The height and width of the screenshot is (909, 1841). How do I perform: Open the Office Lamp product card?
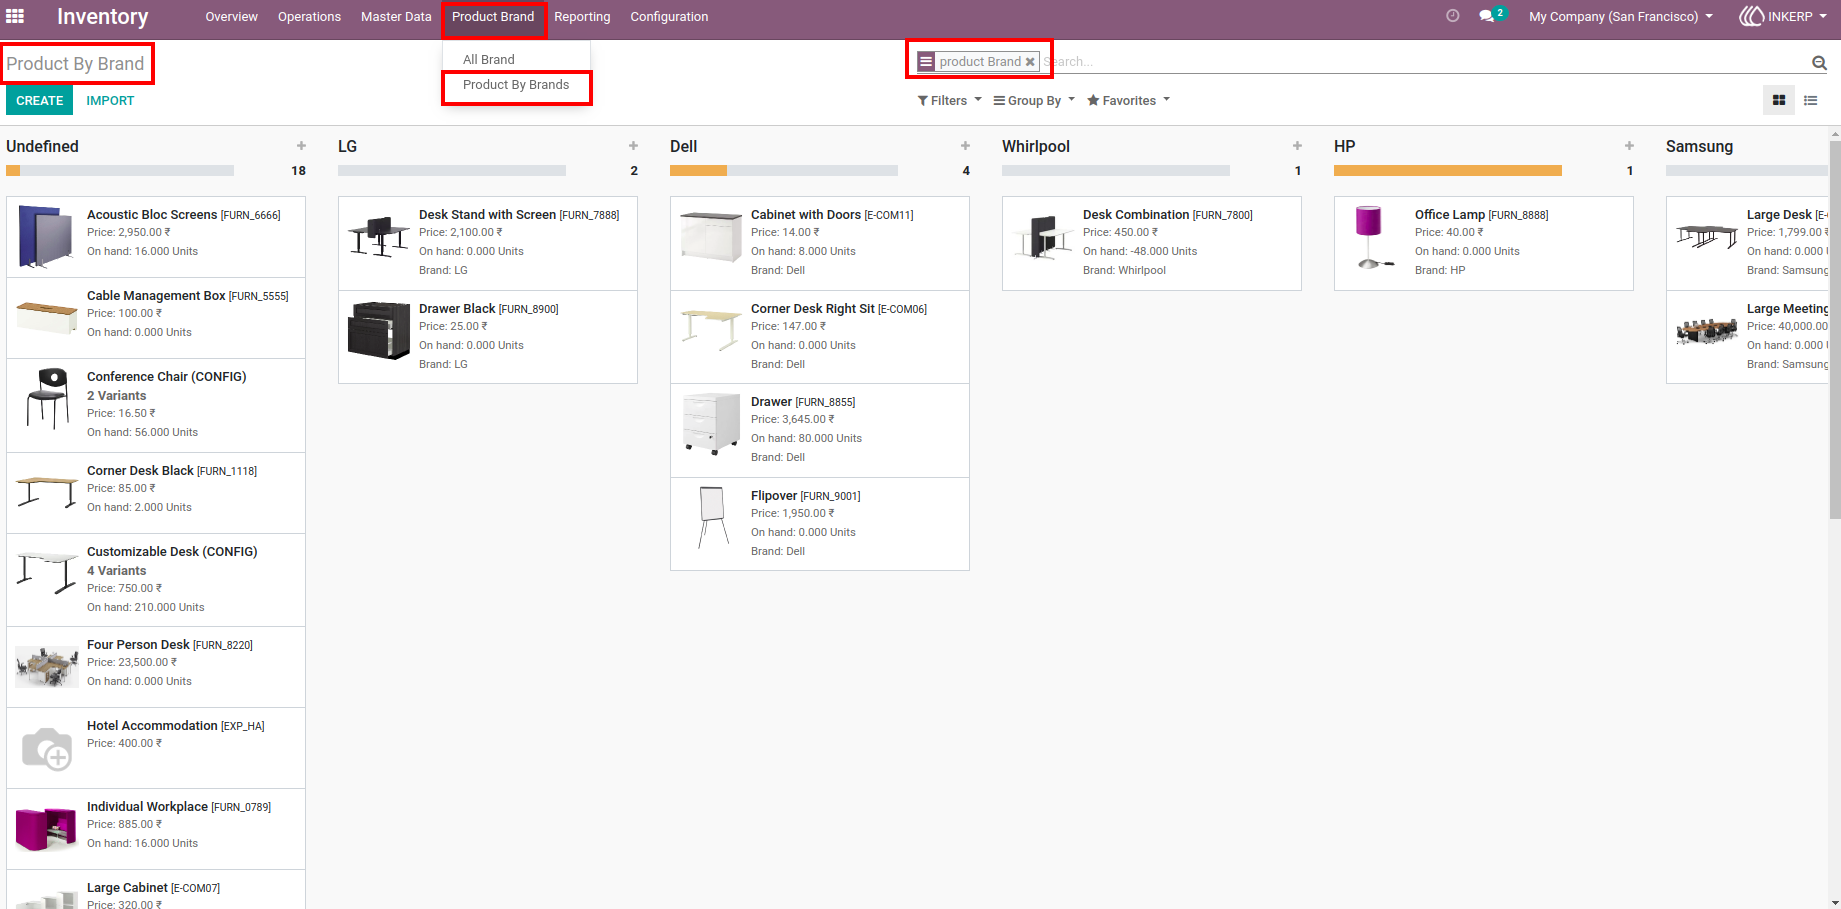tap(1484, 243)
